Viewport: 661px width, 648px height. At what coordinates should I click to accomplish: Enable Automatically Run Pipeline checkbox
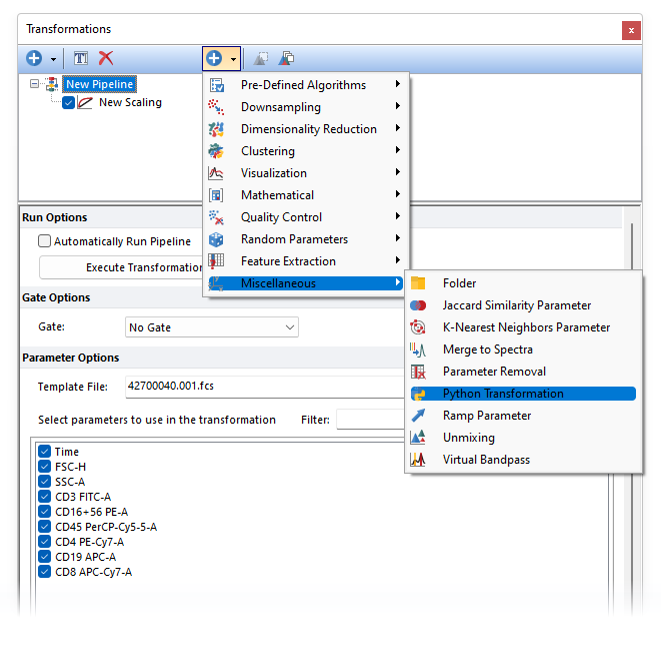tap(45, 241)
